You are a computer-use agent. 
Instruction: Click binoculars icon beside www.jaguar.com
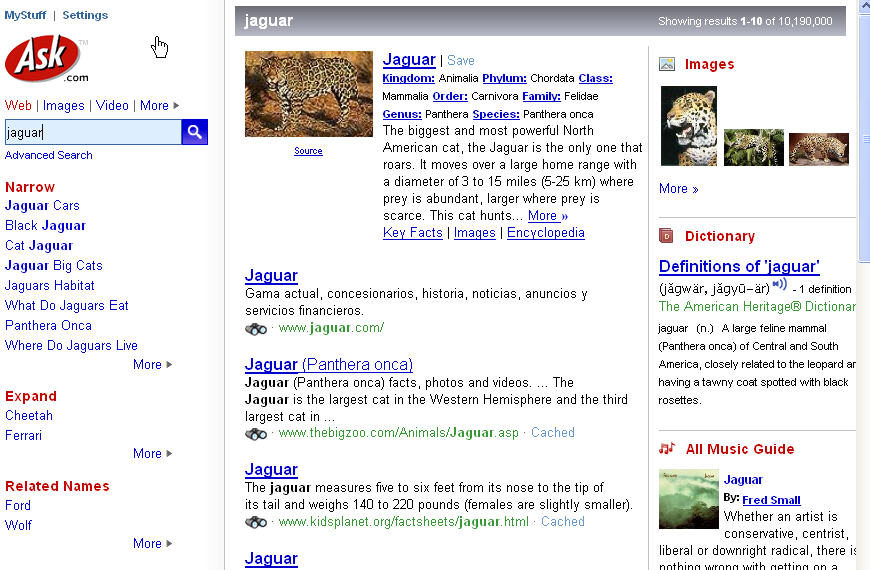(256, 329)
